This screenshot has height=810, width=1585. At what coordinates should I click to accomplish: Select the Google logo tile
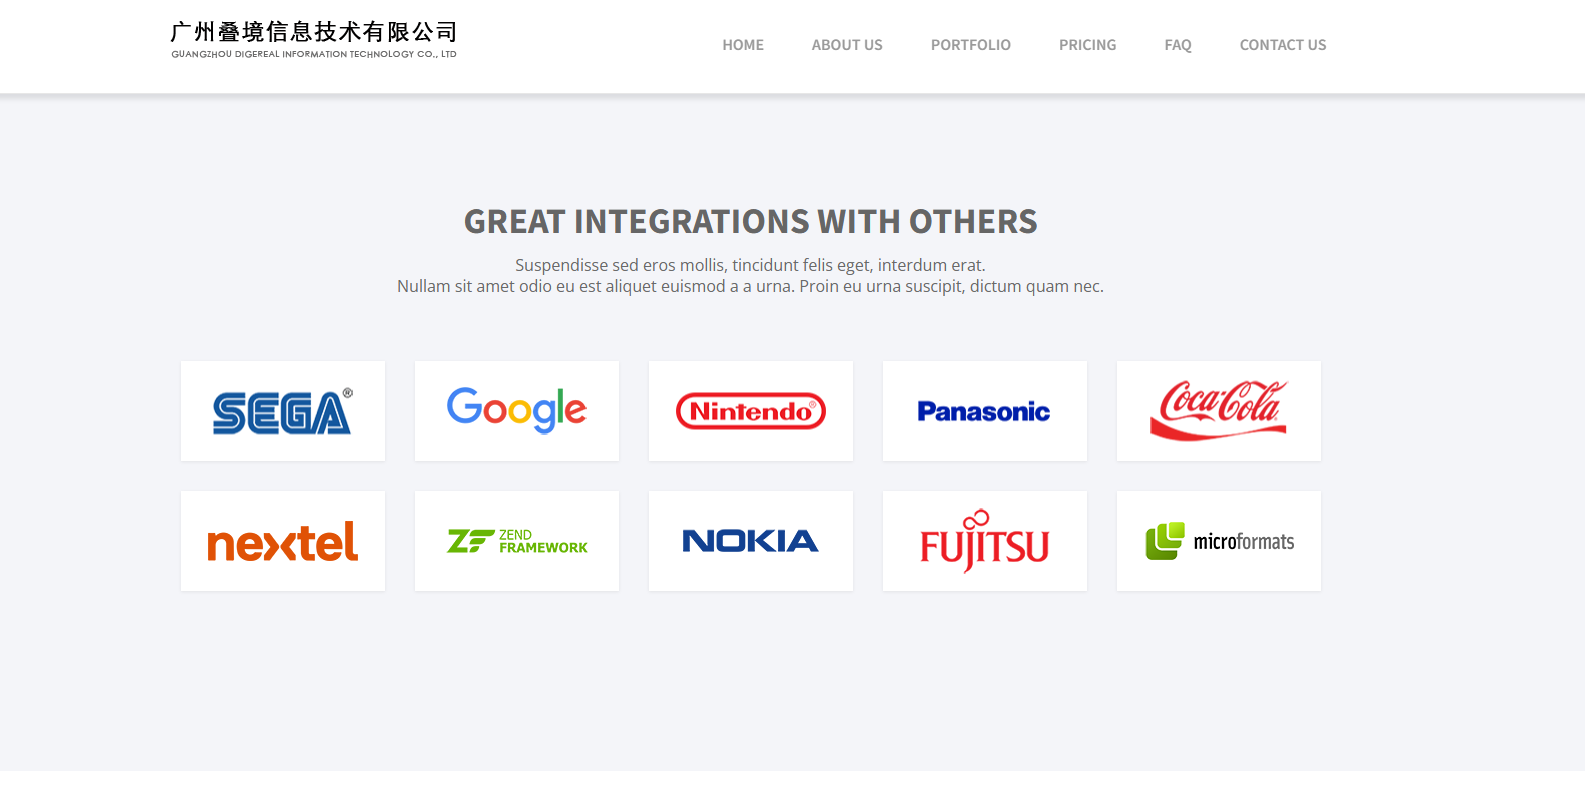[516, 411]
